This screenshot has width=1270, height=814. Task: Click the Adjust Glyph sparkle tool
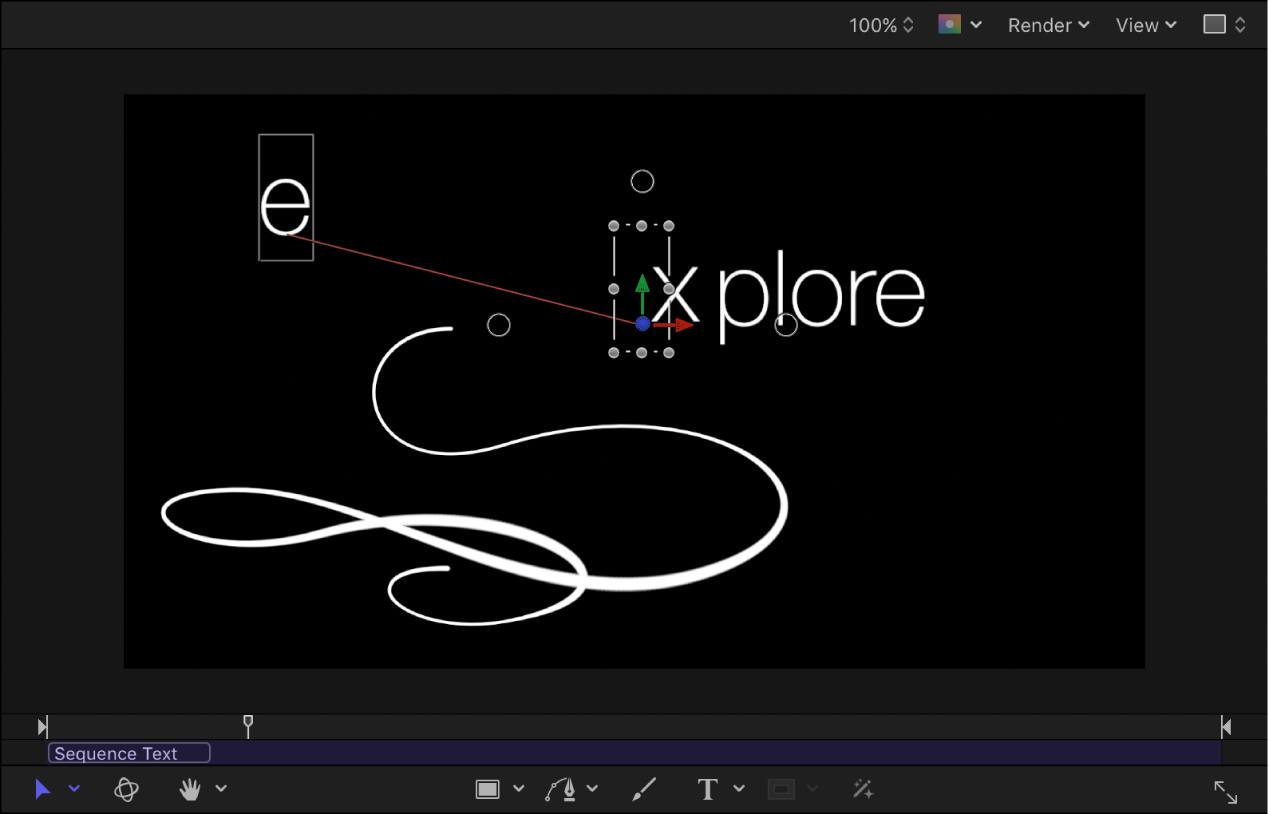tap(862, 789)
